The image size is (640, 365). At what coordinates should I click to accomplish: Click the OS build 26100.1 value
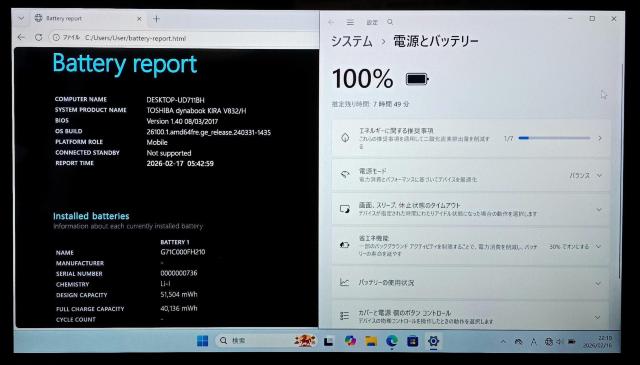pos(209,132)
